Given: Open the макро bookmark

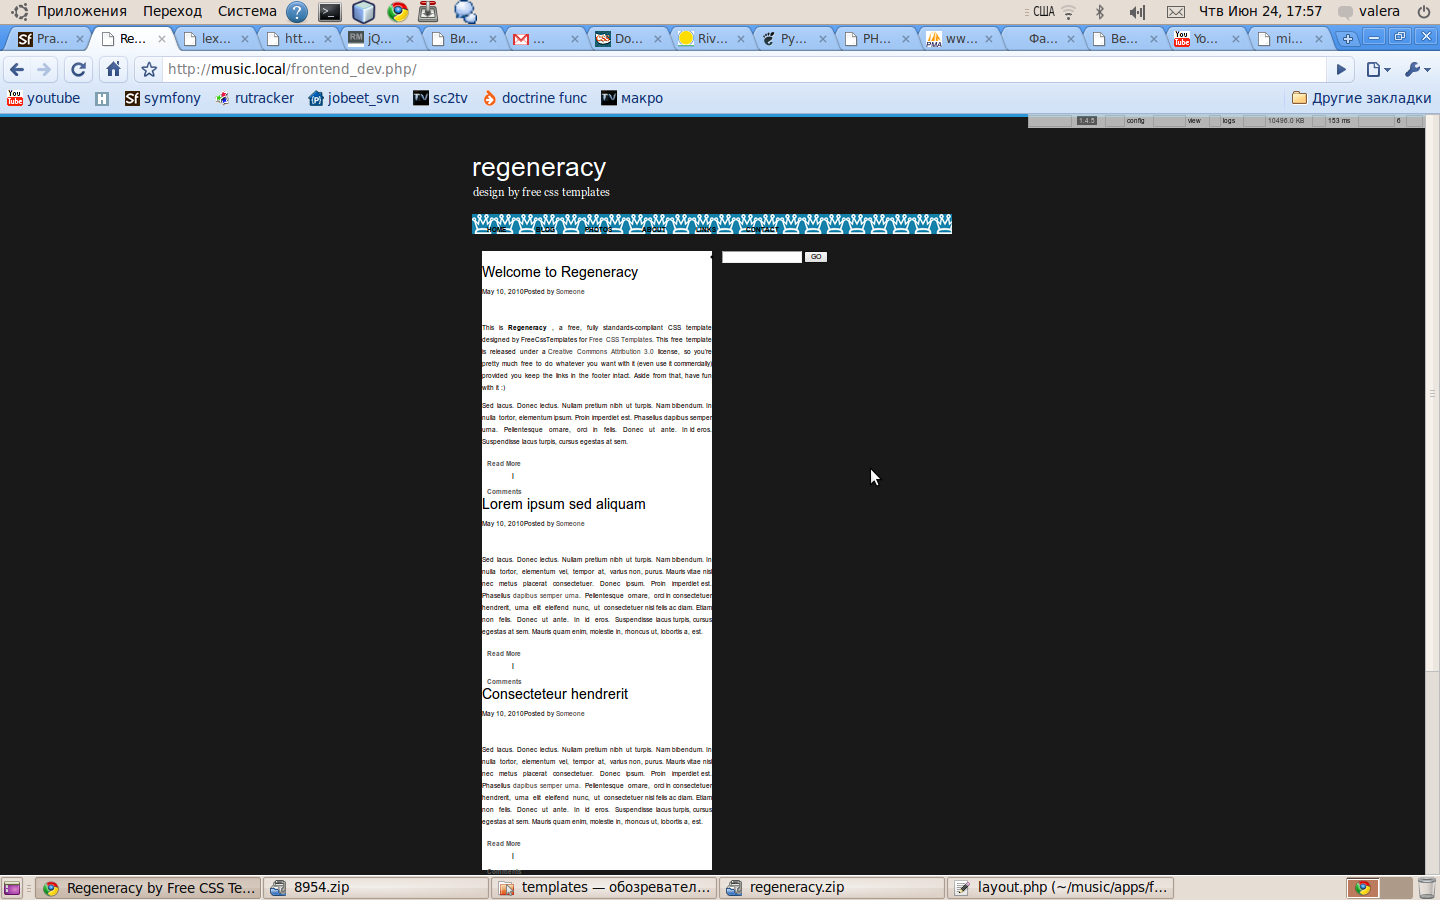Looking at the screenshot, I should 632,98.
